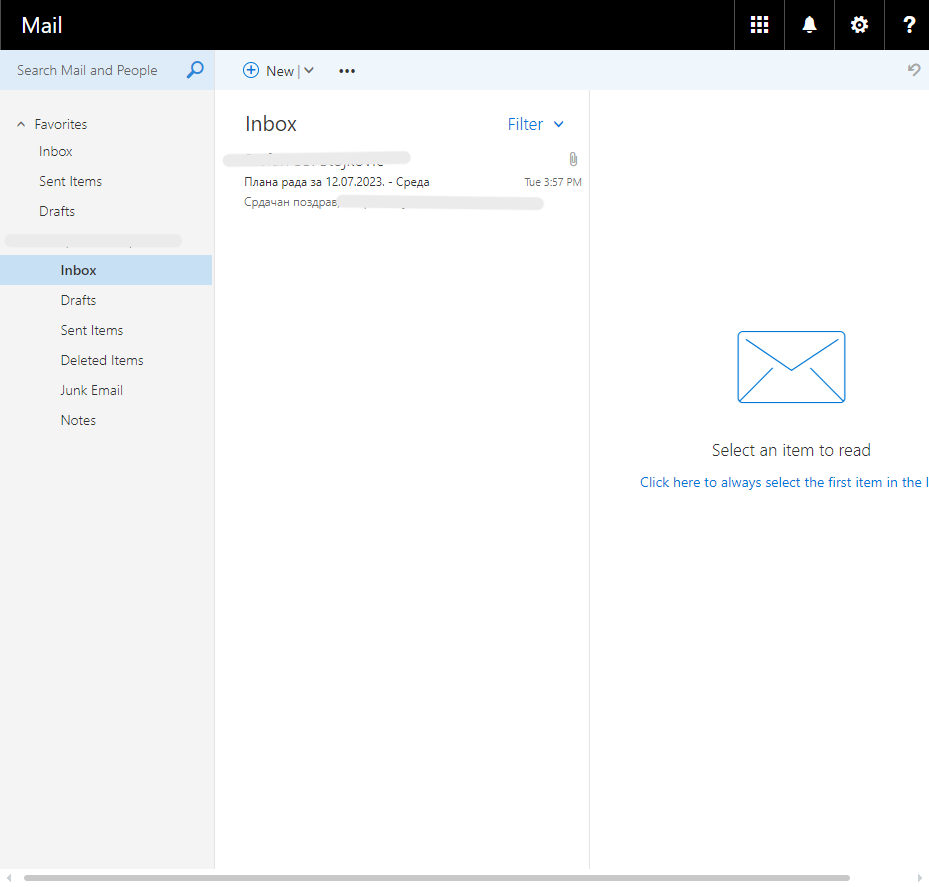929x887 pixels.
Task: Open the Junk Email folder
Action: point(91,390)
